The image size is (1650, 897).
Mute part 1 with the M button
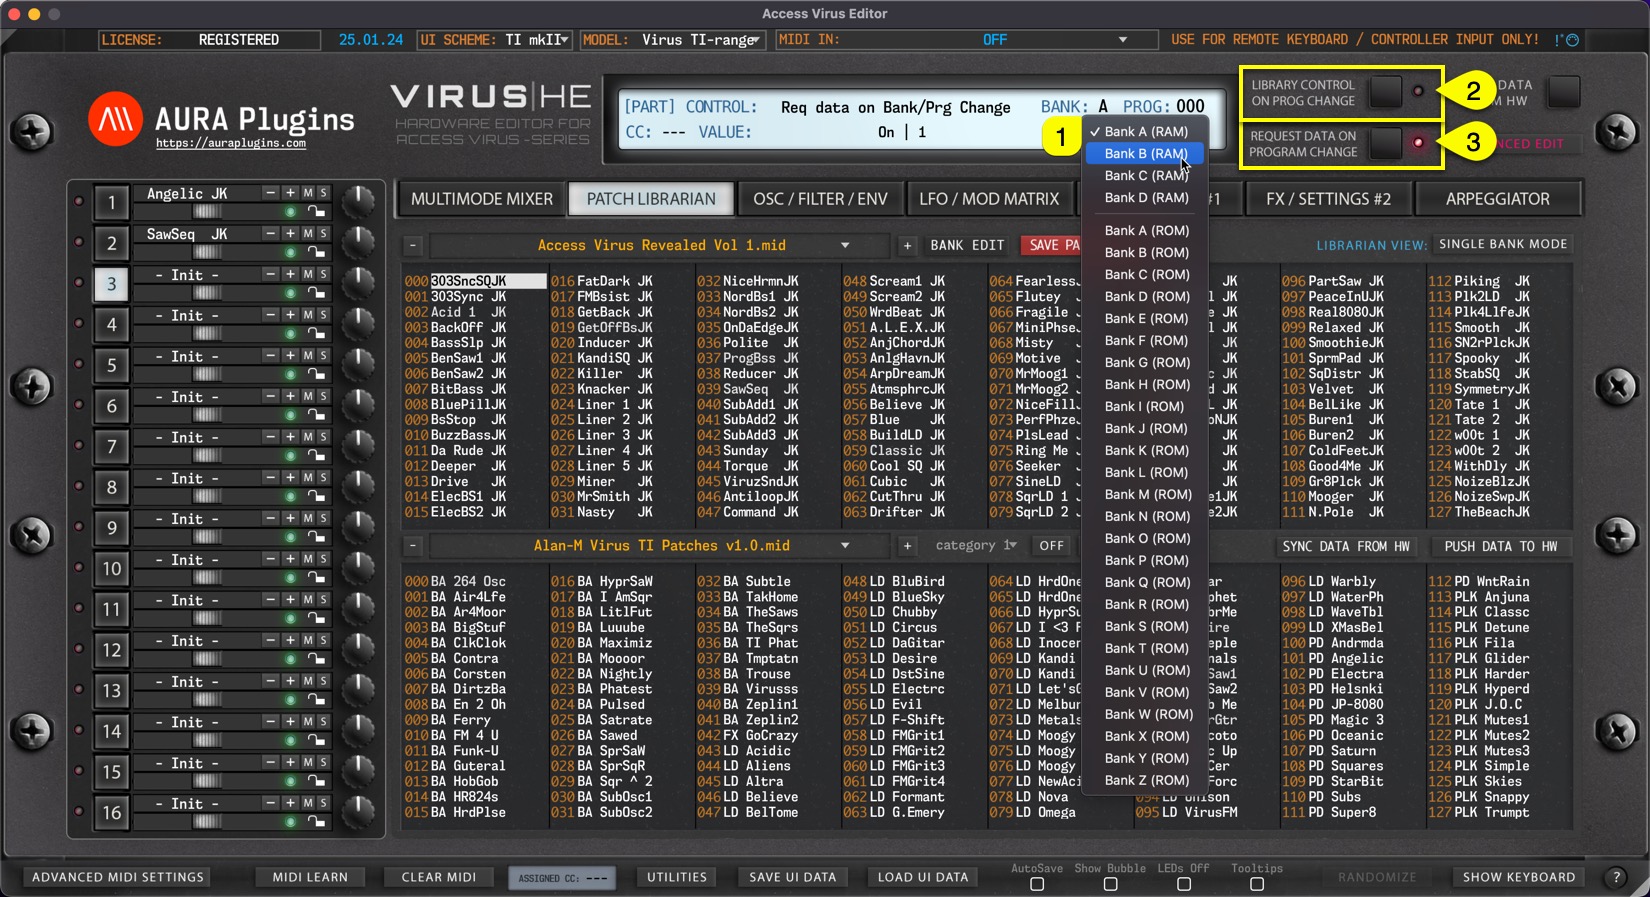coord(308,193)
